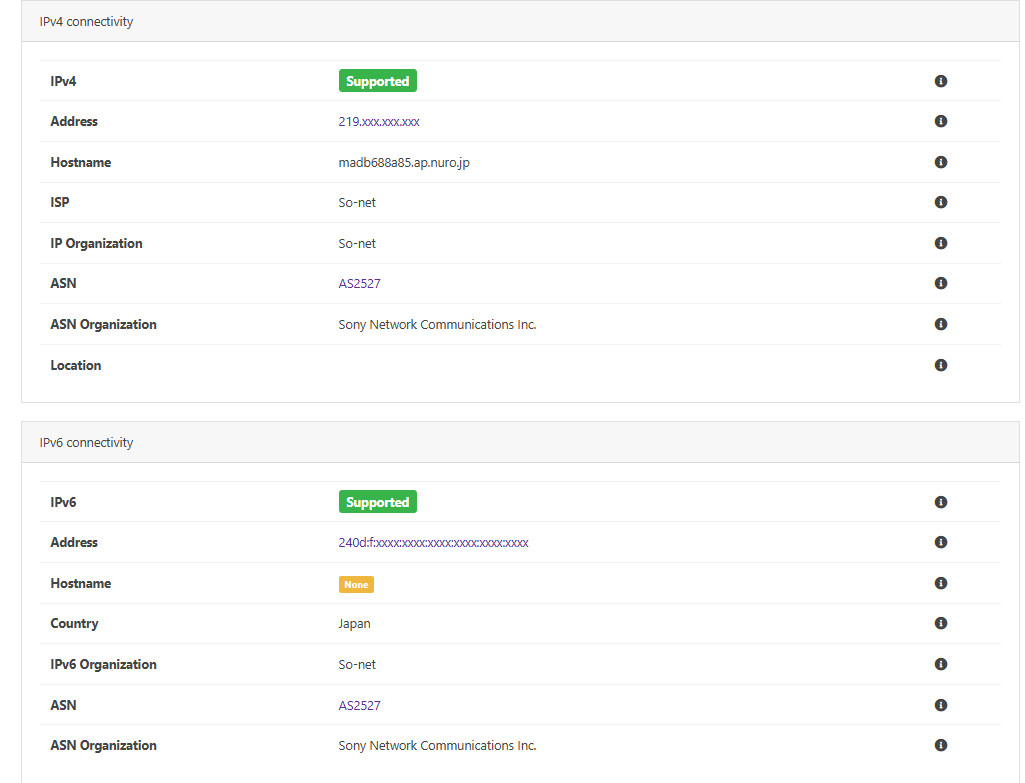Click So-net in the IPv6 Organization row
Image resolution: width=1025 pixels, height=783 pixels.
357,665
